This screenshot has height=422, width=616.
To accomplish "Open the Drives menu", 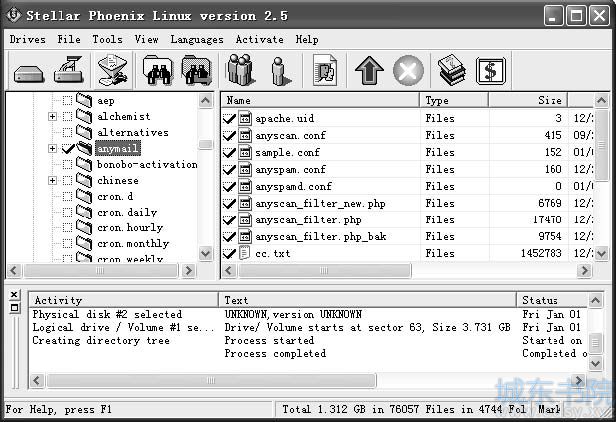I will (x=28, y=39).
